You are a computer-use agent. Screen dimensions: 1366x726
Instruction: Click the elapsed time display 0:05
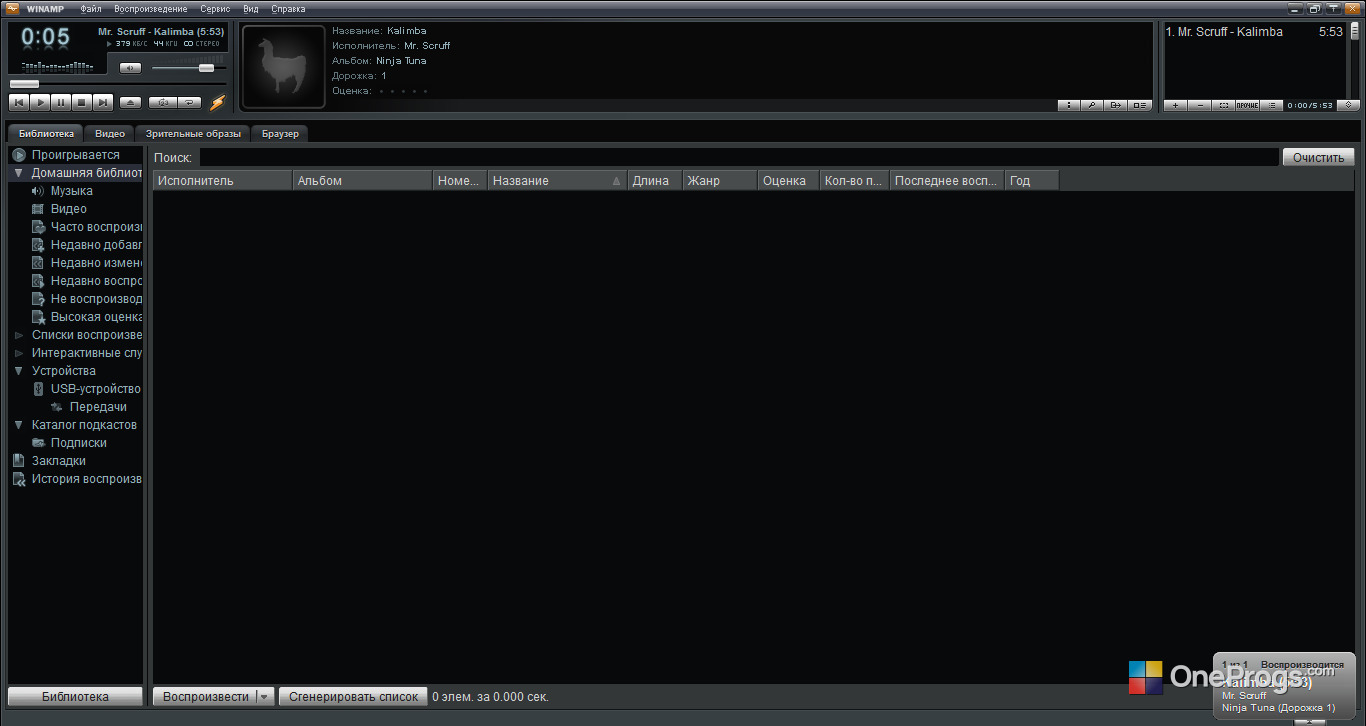click(x=46, y=38)
